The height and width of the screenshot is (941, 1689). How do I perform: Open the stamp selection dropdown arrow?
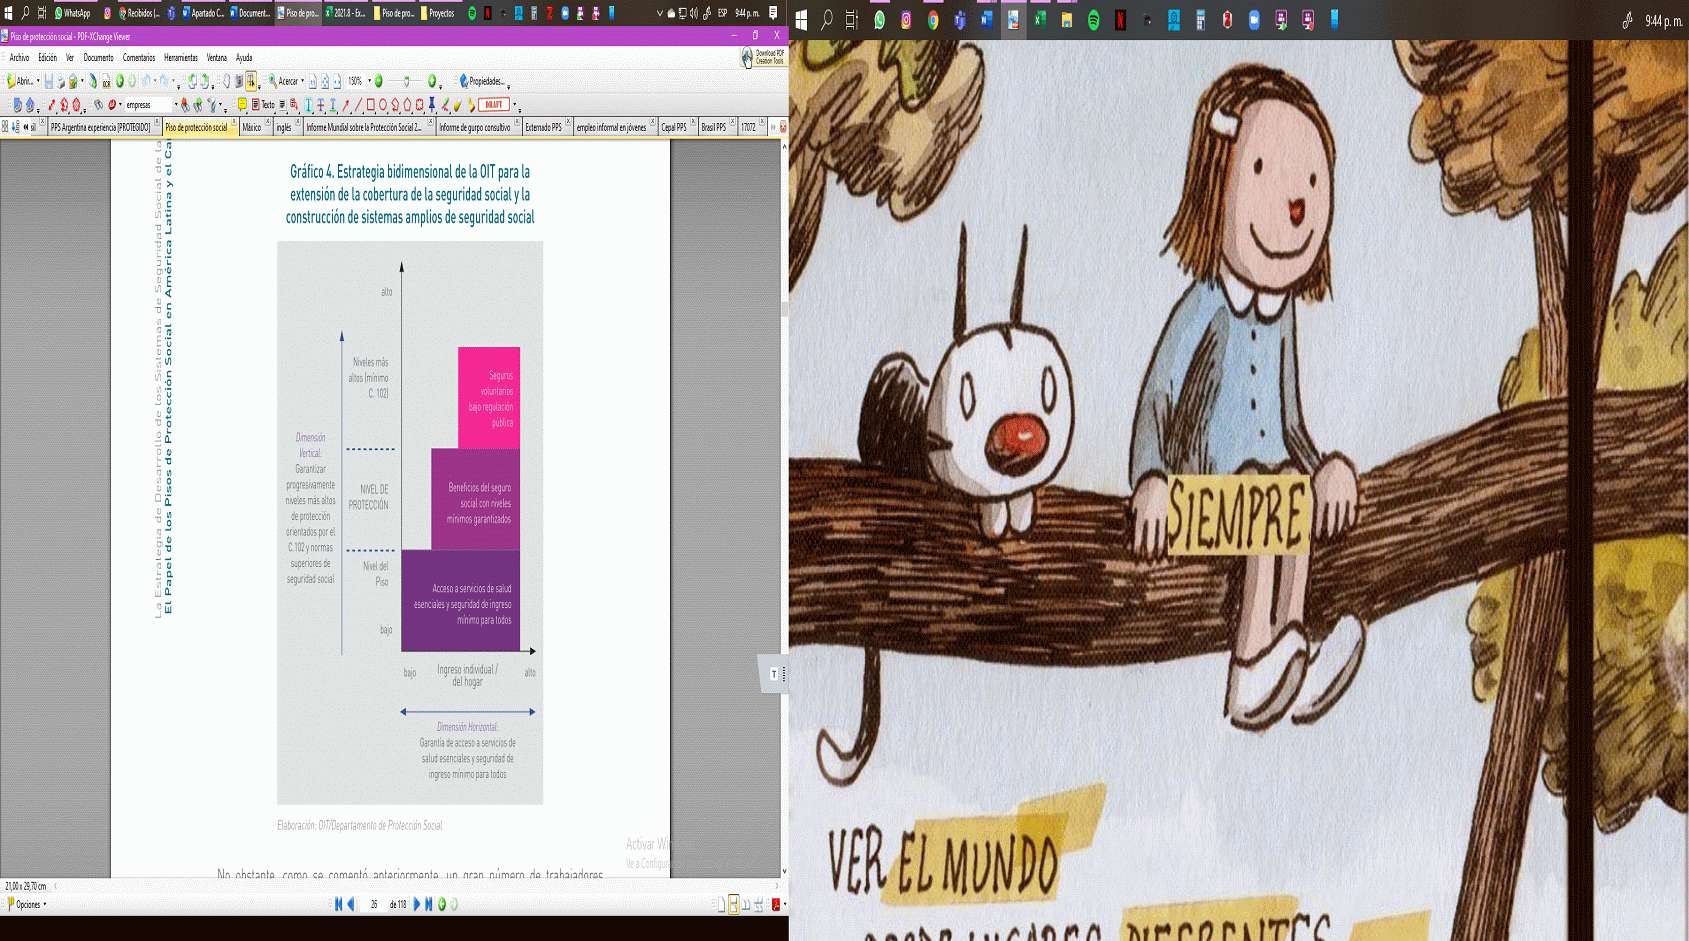(515, 104)
